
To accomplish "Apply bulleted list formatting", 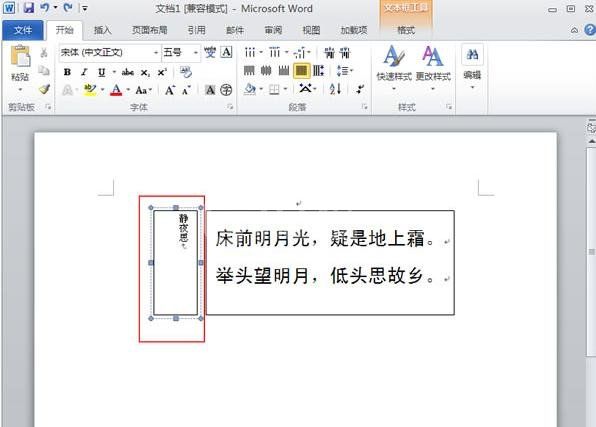I will click(250, 52).
